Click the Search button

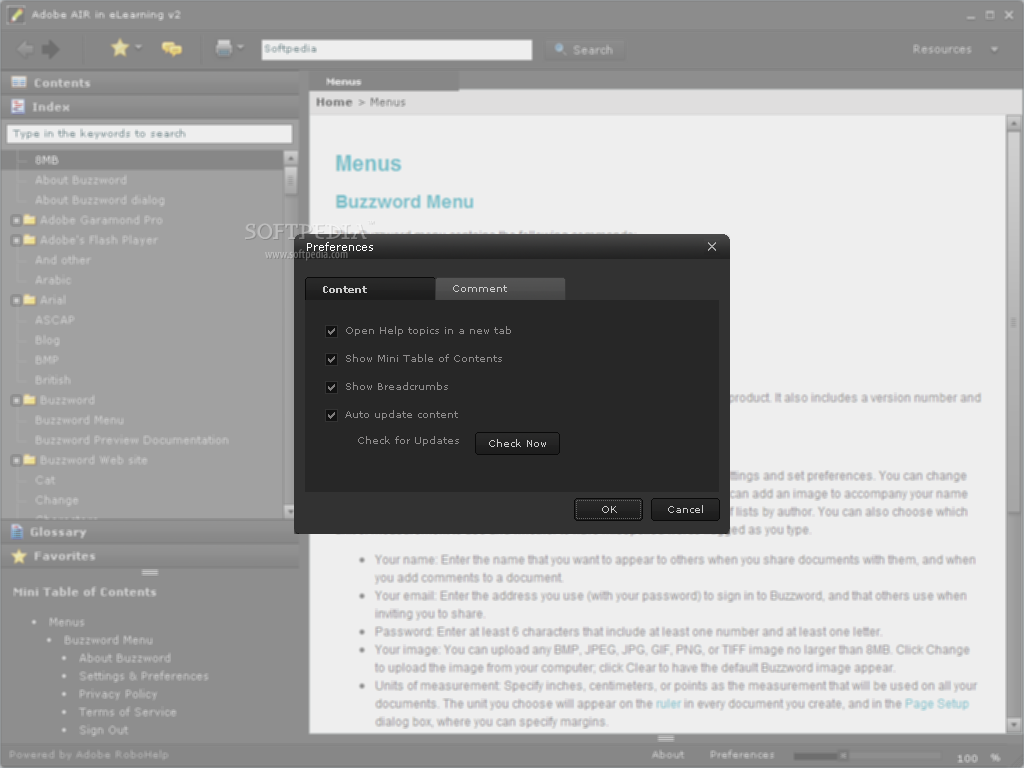pos(584,50)
